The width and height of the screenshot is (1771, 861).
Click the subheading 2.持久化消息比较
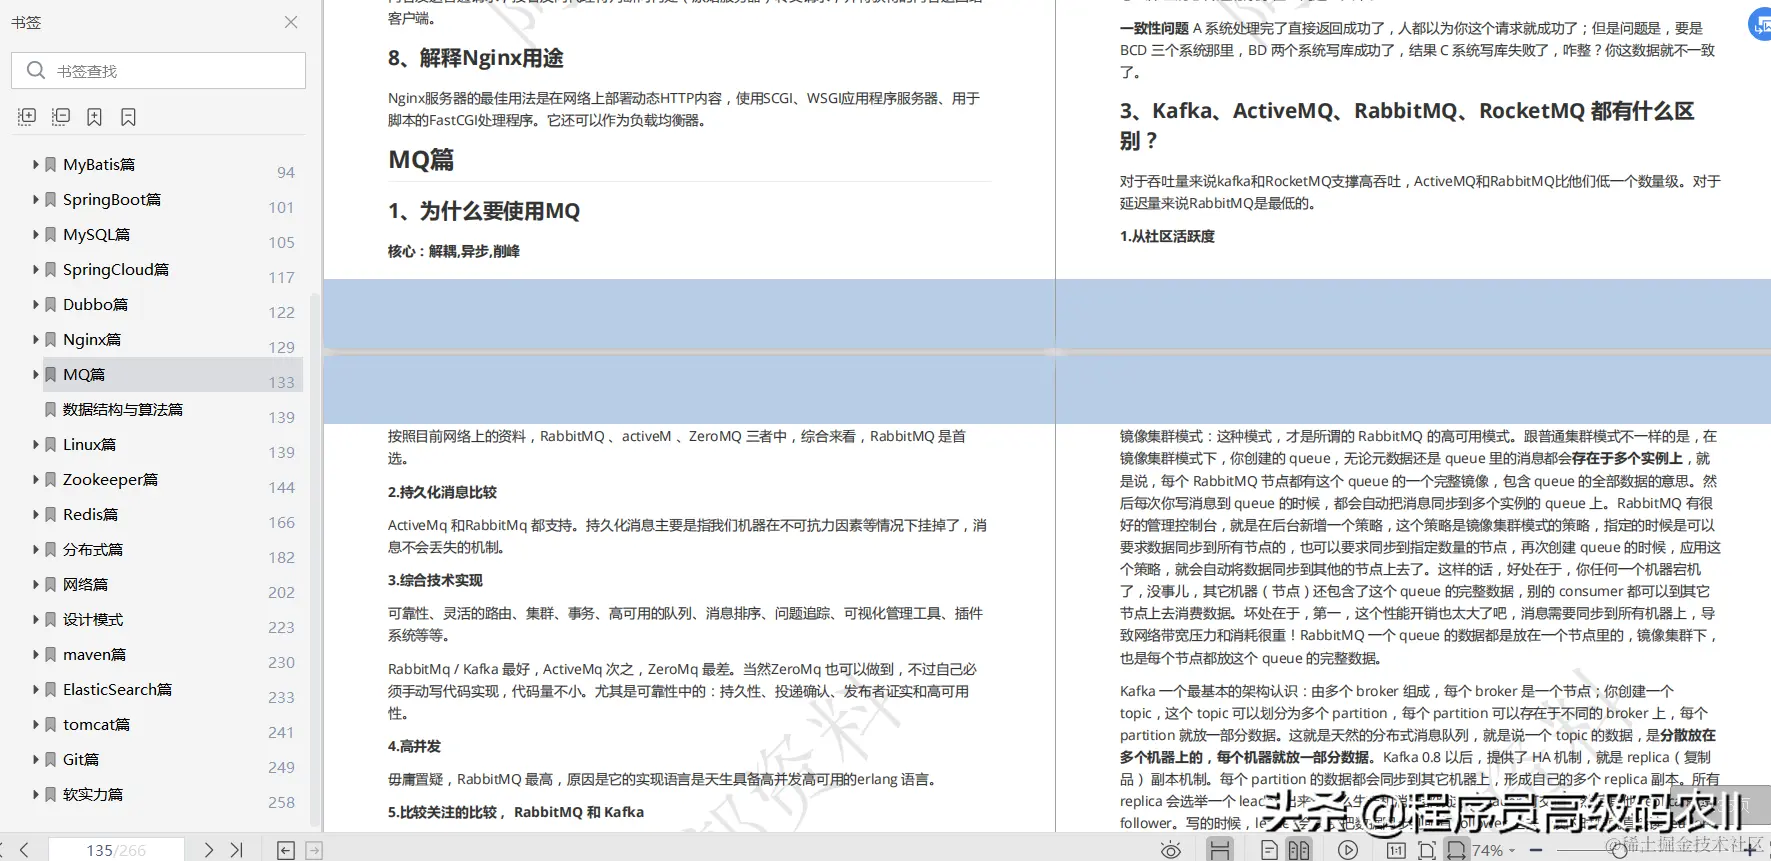click(x=442, y=492)
